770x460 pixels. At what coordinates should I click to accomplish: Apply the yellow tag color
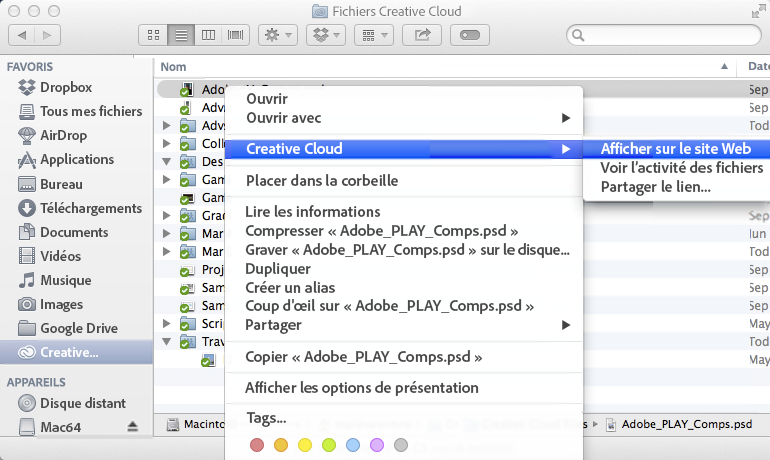(305, 445)
